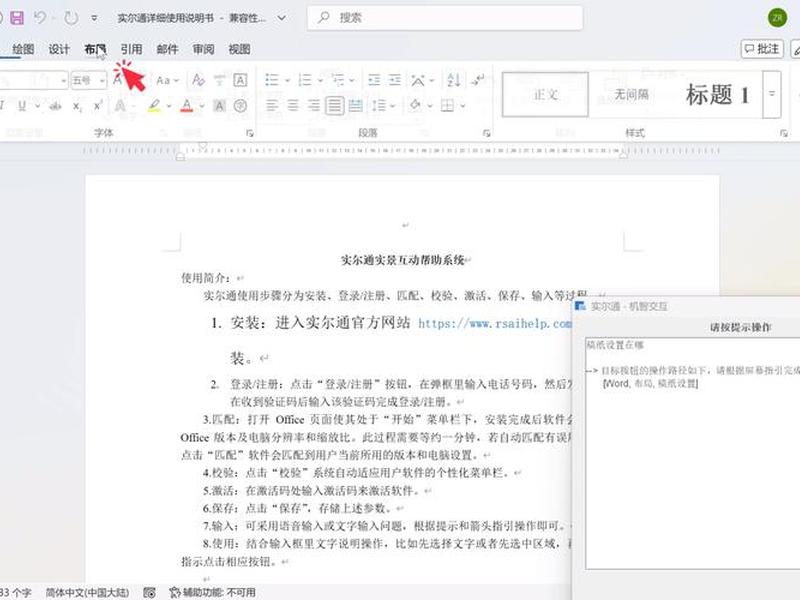Open the customize quick access toolbar arrow
The width and height of the screenshot is (800, 600).
pos(94,18)
